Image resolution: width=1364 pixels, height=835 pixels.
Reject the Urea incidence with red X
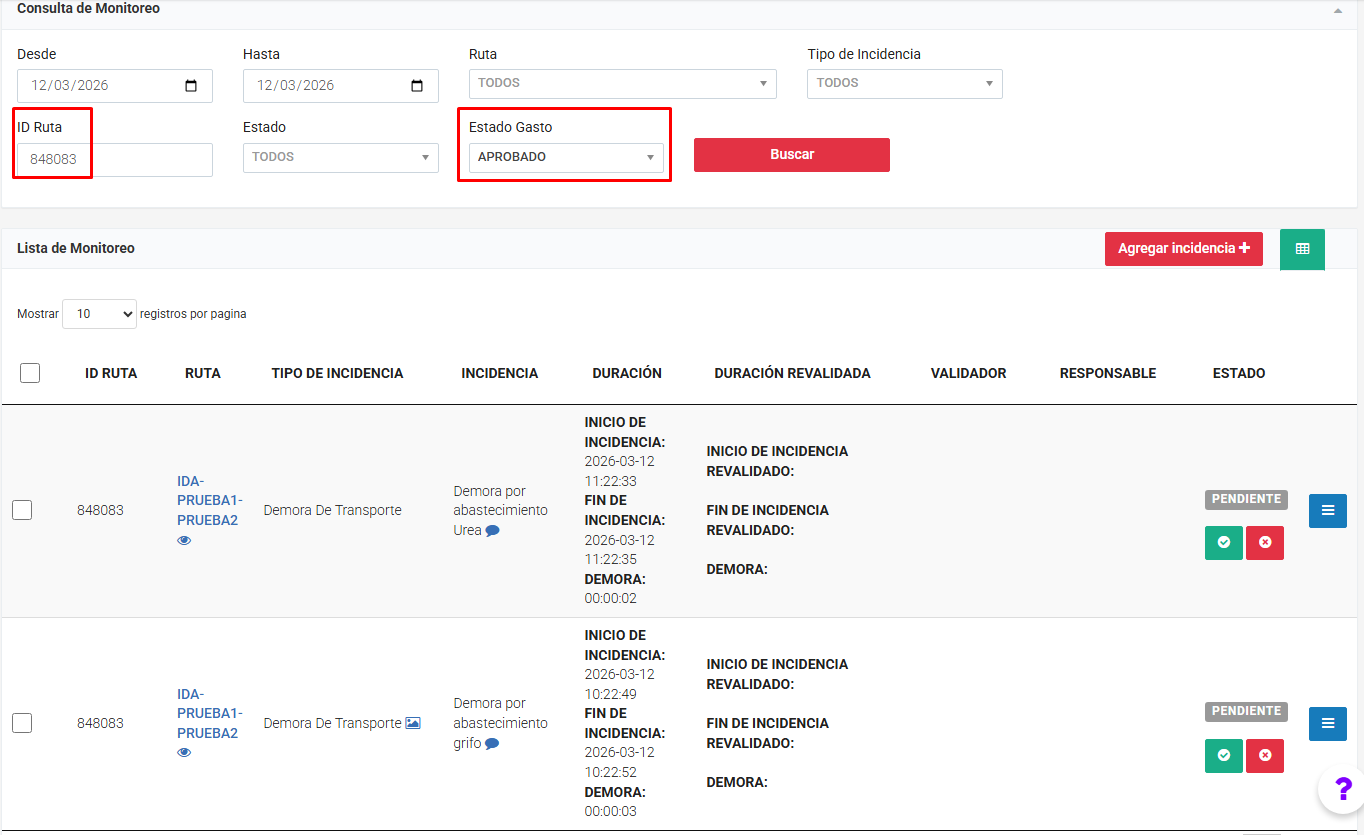pyautogui.click(x=1264, y=543)
